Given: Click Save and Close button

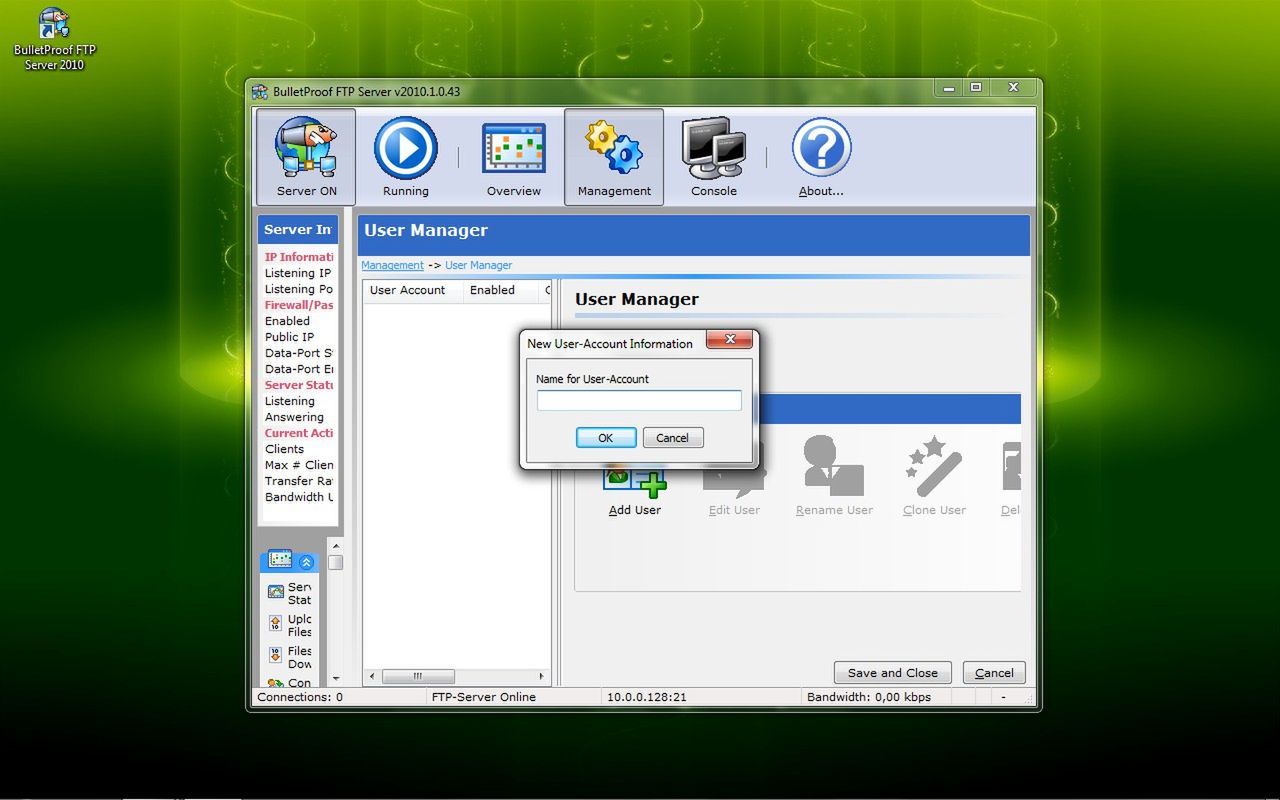Looking at the screenshot, I should (x=893, y=673).
